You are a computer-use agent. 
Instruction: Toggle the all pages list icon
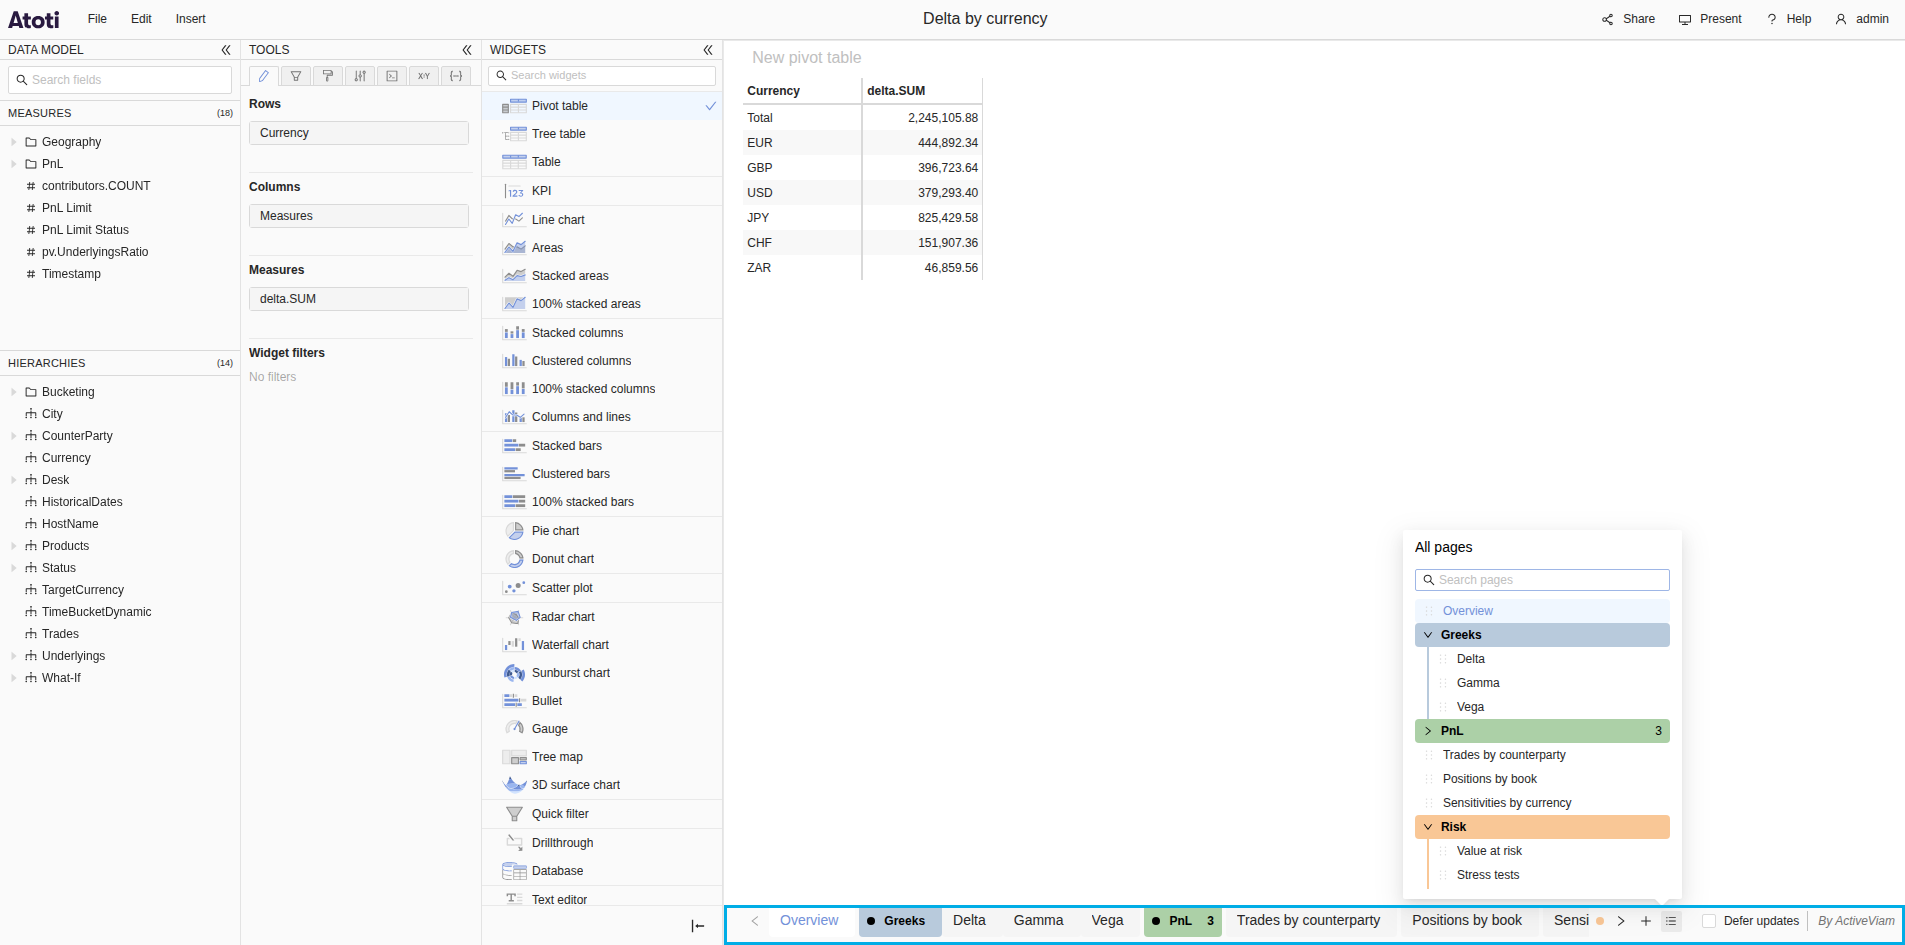click(x=1671, y=921)
